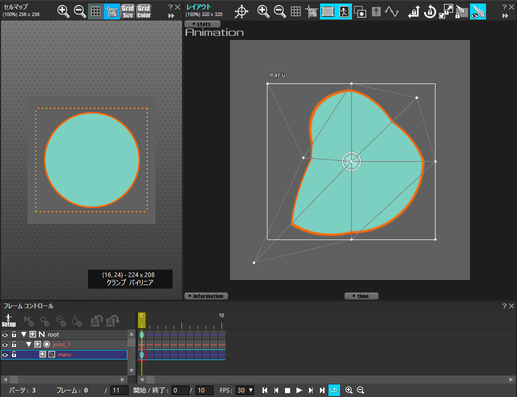
Task: Open the Grid Size setting
Action: pyautogui.click(x=128, y=11)
